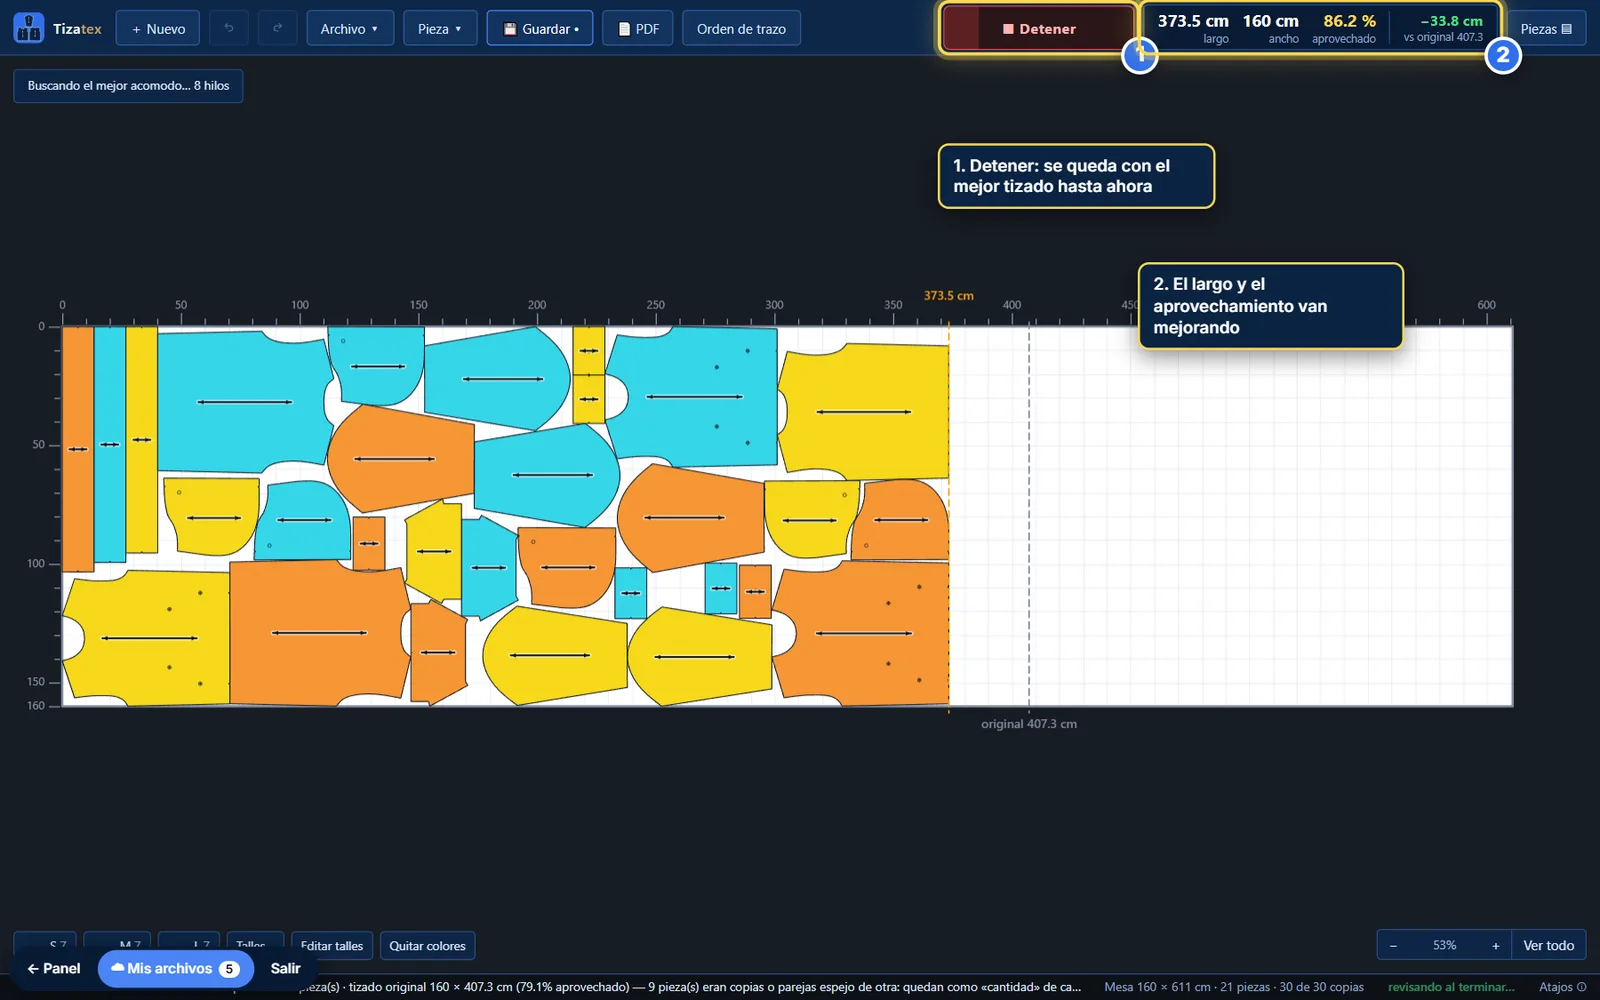
Task: Open the Atajos shortcuts help
Action: (1562, 987)
